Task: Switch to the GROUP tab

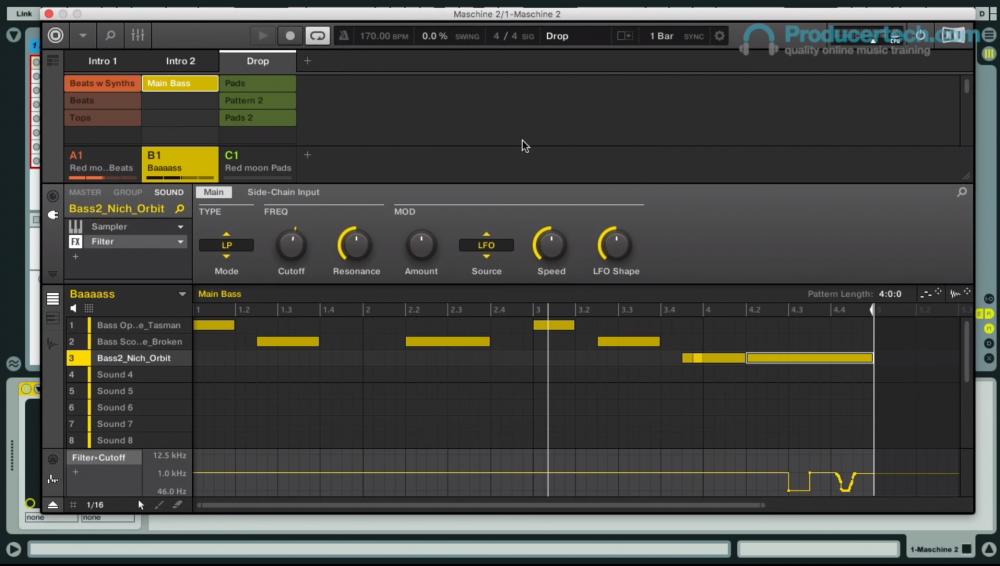Action: (128, 192)
